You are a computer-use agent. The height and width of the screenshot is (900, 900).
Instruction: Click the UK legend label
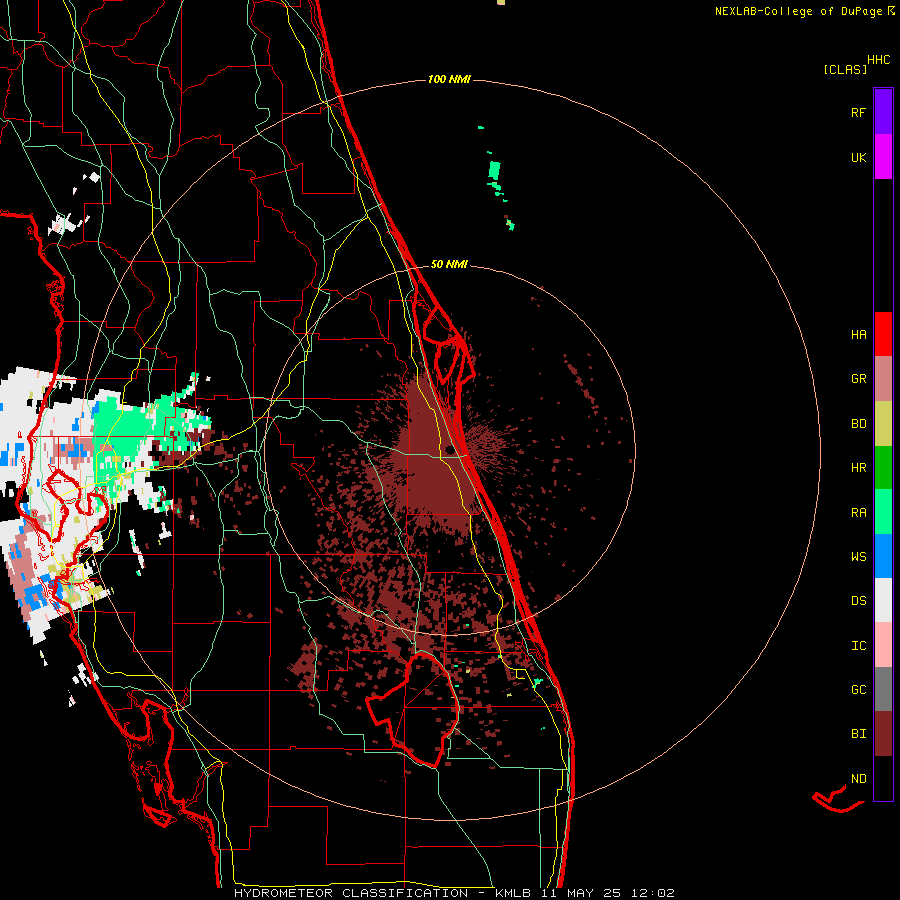[x=858, y=157]
